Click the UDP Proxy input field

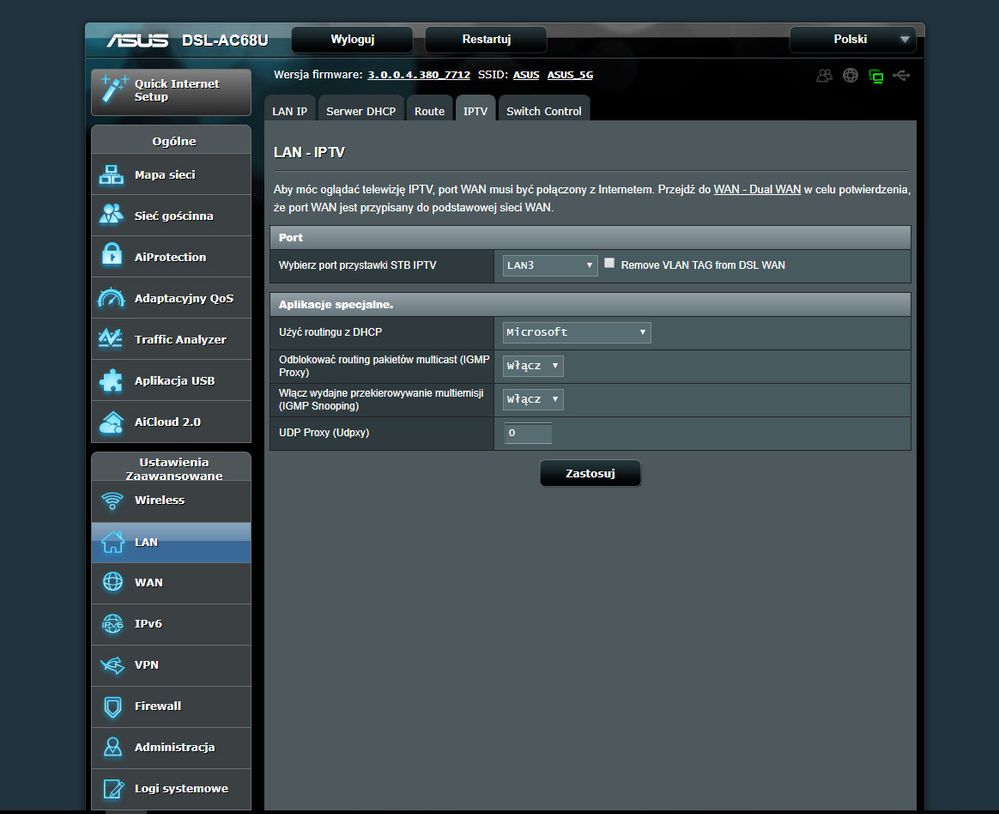(x=528, y=433)
